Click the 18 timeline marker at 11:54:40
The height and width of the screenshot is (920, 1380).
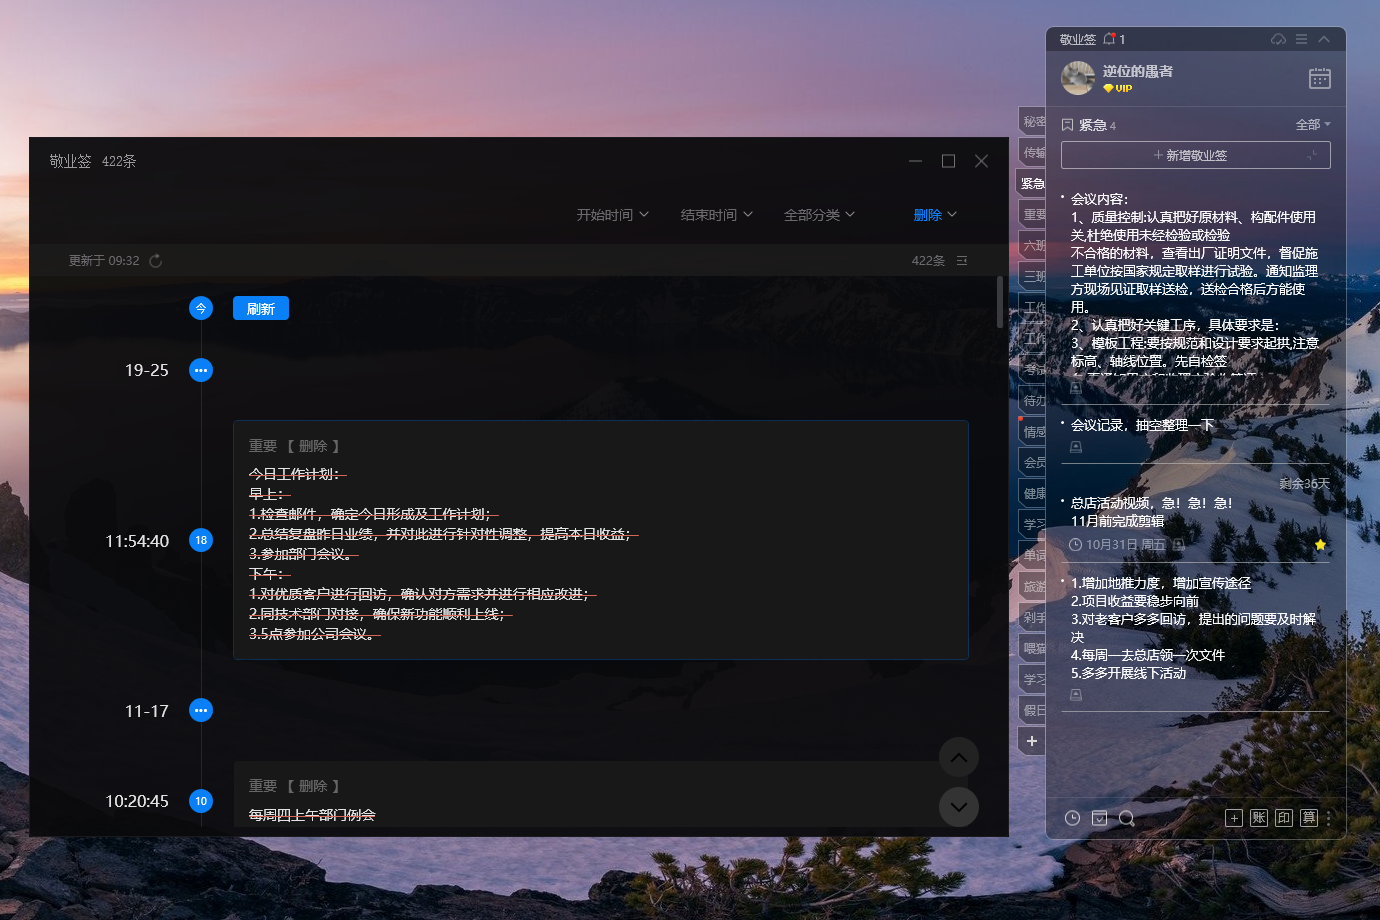coord(201,540)
